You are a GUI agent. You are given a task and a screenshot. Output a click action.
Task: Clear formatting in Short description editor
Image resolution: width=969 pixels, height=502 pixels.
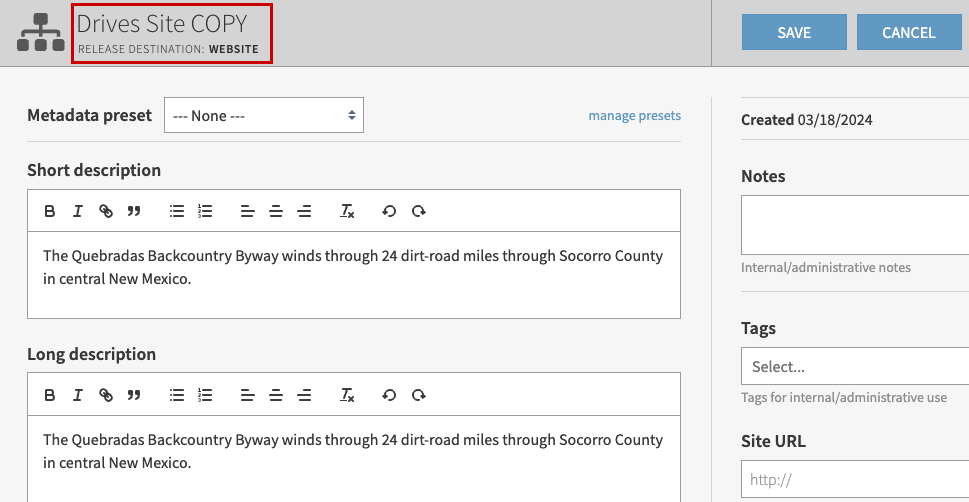[x=347, y=211]
